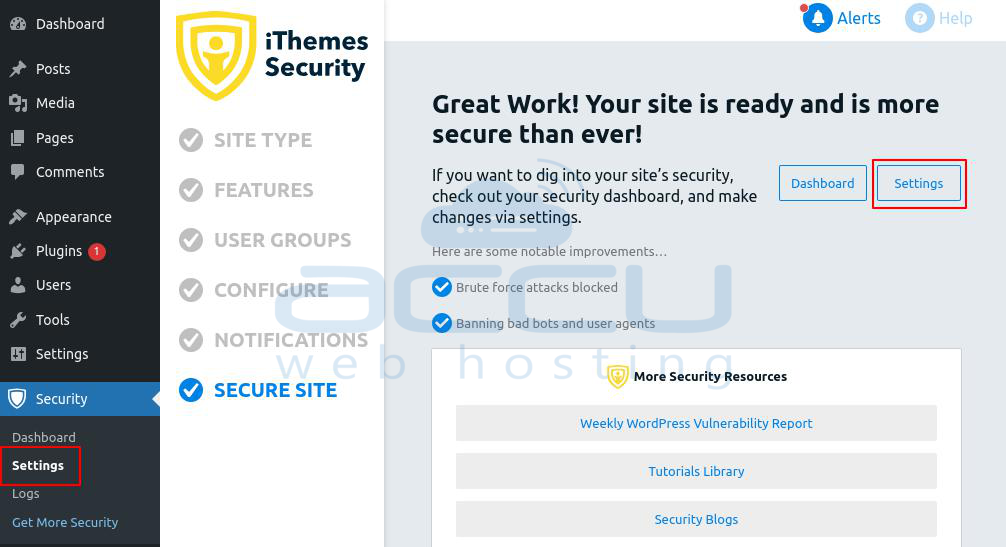The height and width of the screenshot is (547, 1006).
Task: Click the SITE TYPE step checkmark
Action: tap(191, 140)
